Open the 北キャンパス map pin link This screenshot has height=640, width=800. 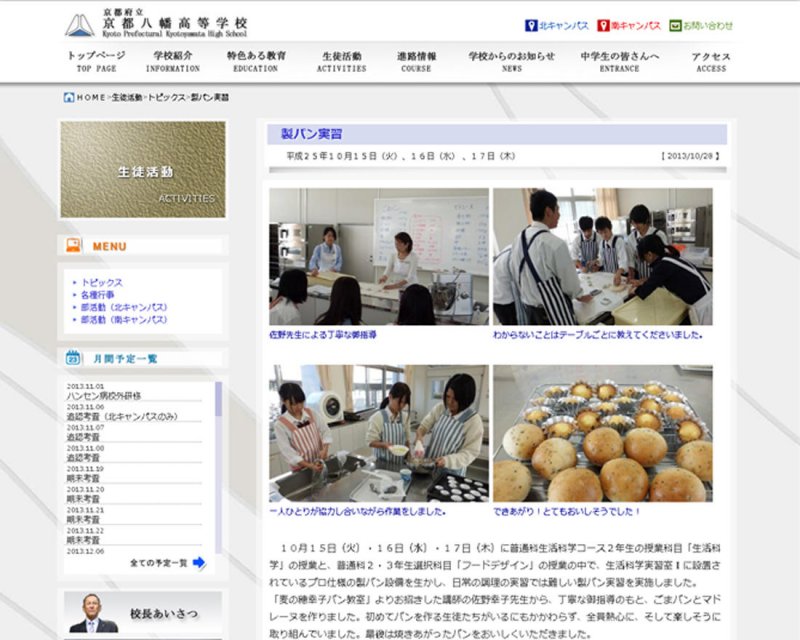tap(532, 26)
